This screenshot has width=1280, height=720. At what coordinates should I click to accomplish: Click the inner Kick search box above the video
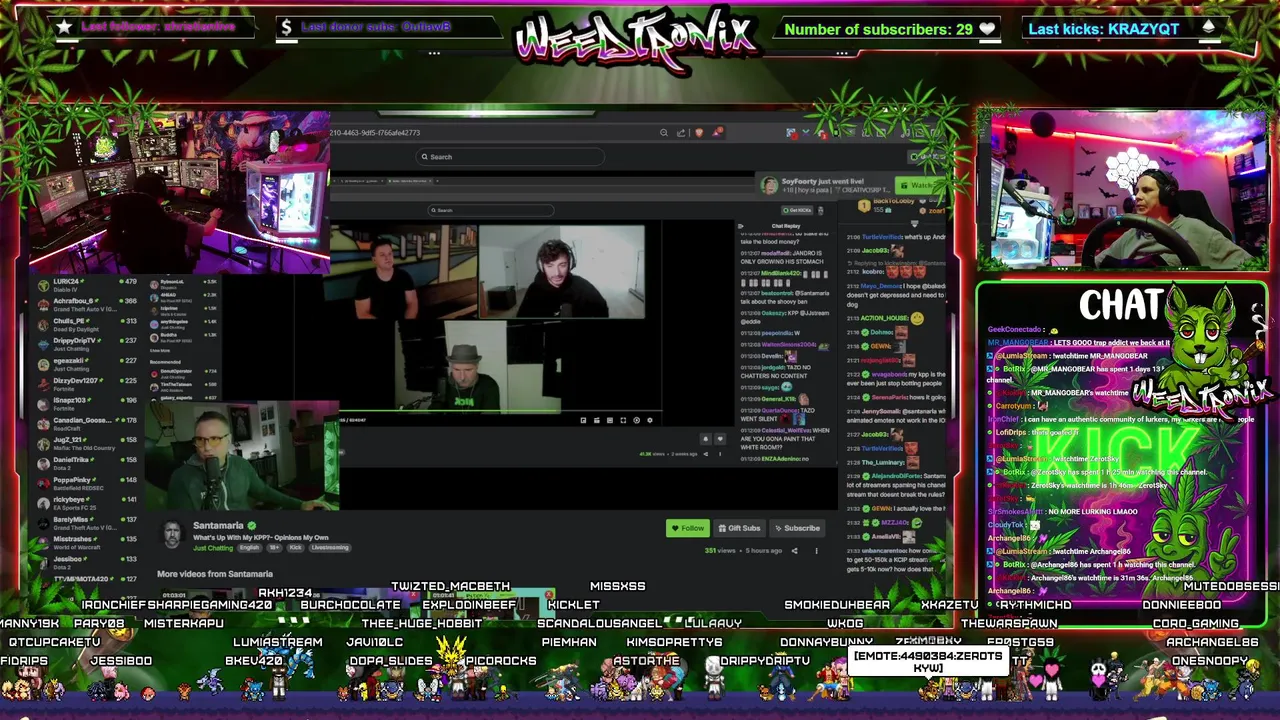(490, 210)
